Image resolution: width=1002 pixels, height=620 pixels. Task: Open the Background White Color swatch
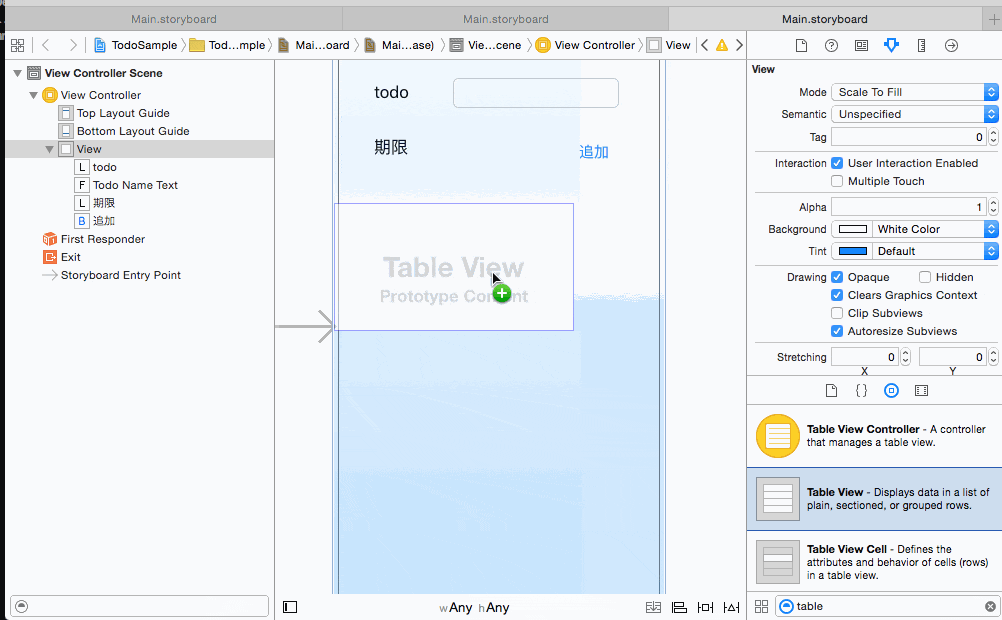pos(852,228)
